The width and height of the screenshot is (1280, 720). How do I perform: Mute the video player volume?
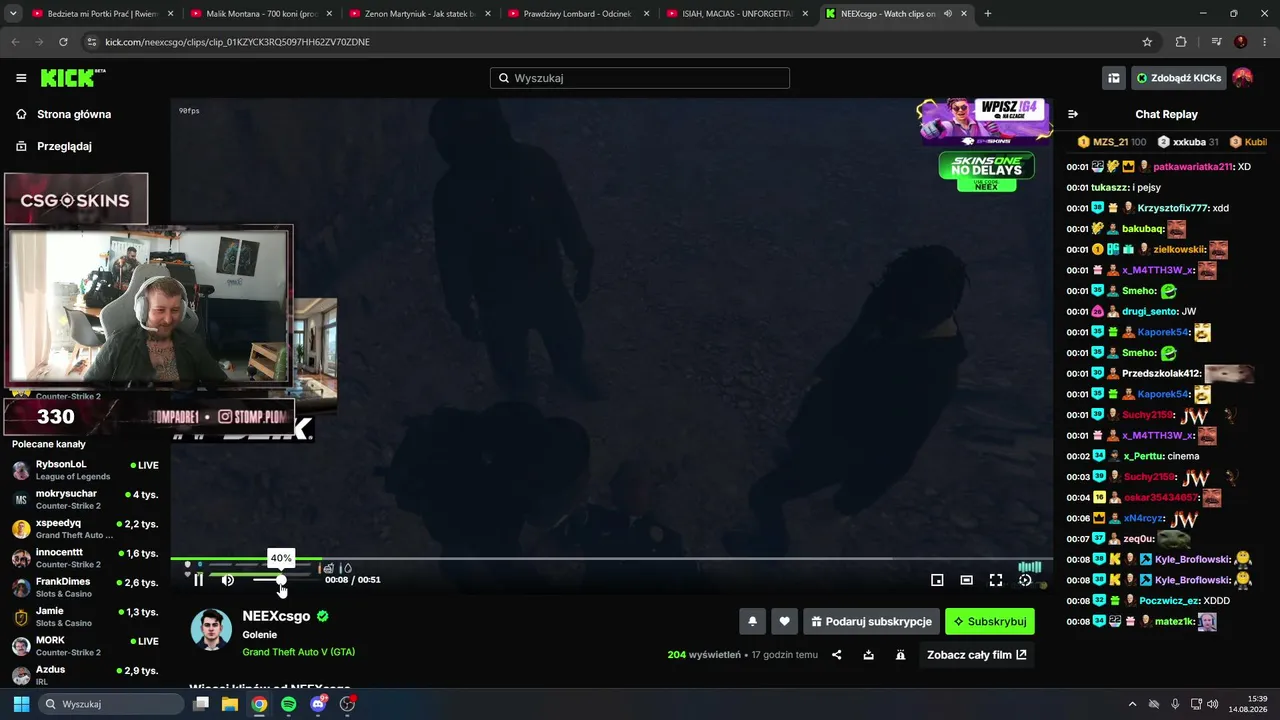tap(228, 580)
